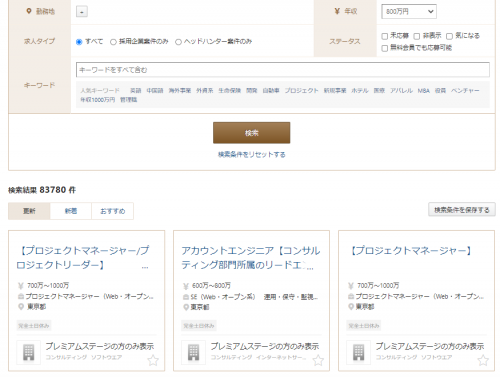Add popular keyword 英語
This screenshot has height=377, width=500.
click(136, 91)
